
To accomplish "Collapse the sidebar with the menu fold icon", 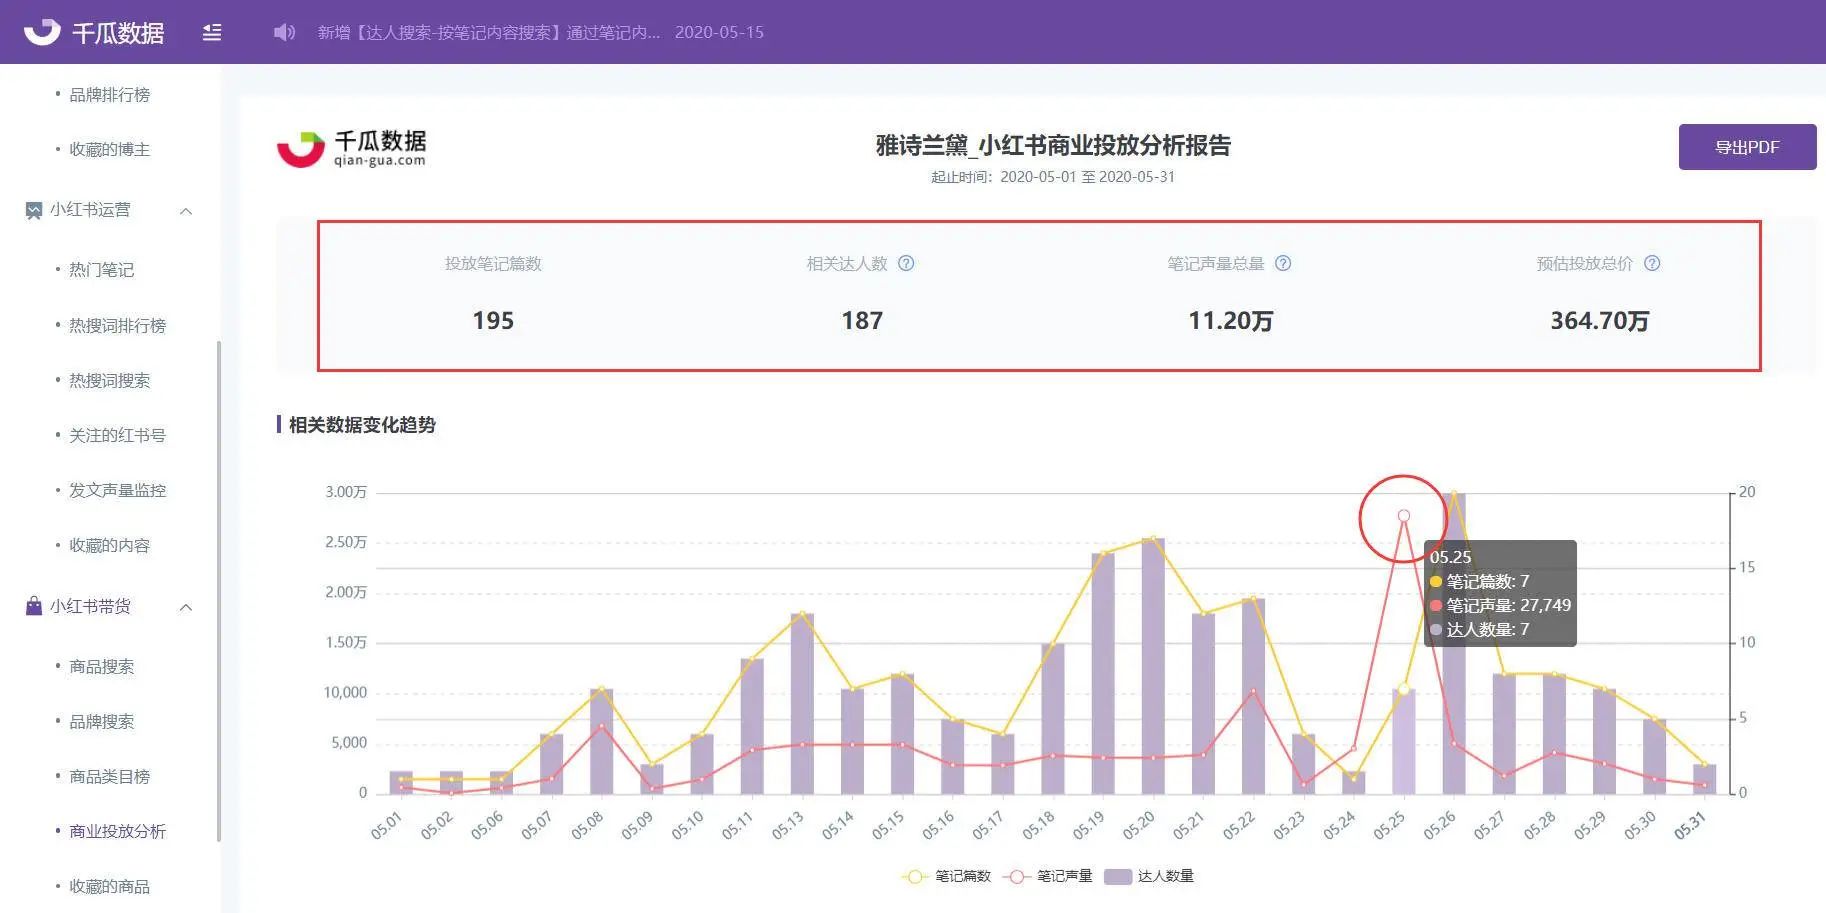I will (x=212, y=32).
